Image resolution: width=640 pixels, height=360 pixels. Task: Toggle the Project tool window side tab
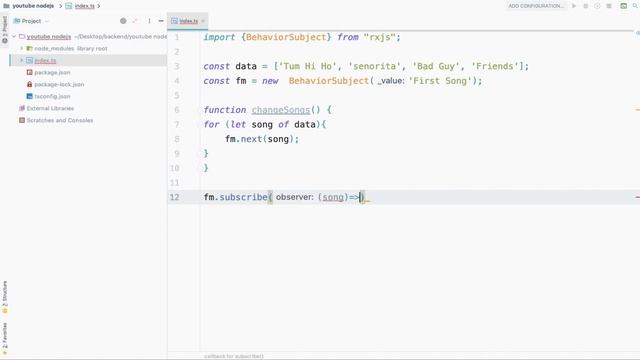pos(4,29)
